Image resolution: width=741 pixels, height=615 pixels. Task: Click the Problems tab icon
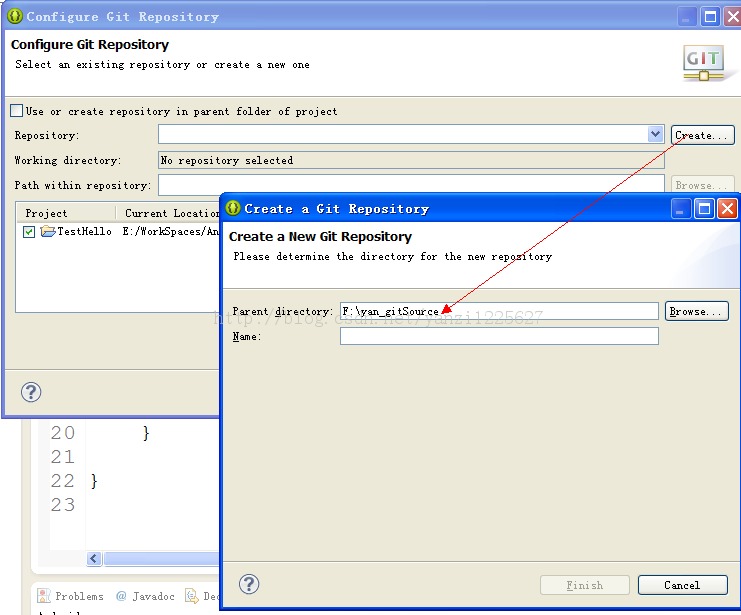click(43, 596)
